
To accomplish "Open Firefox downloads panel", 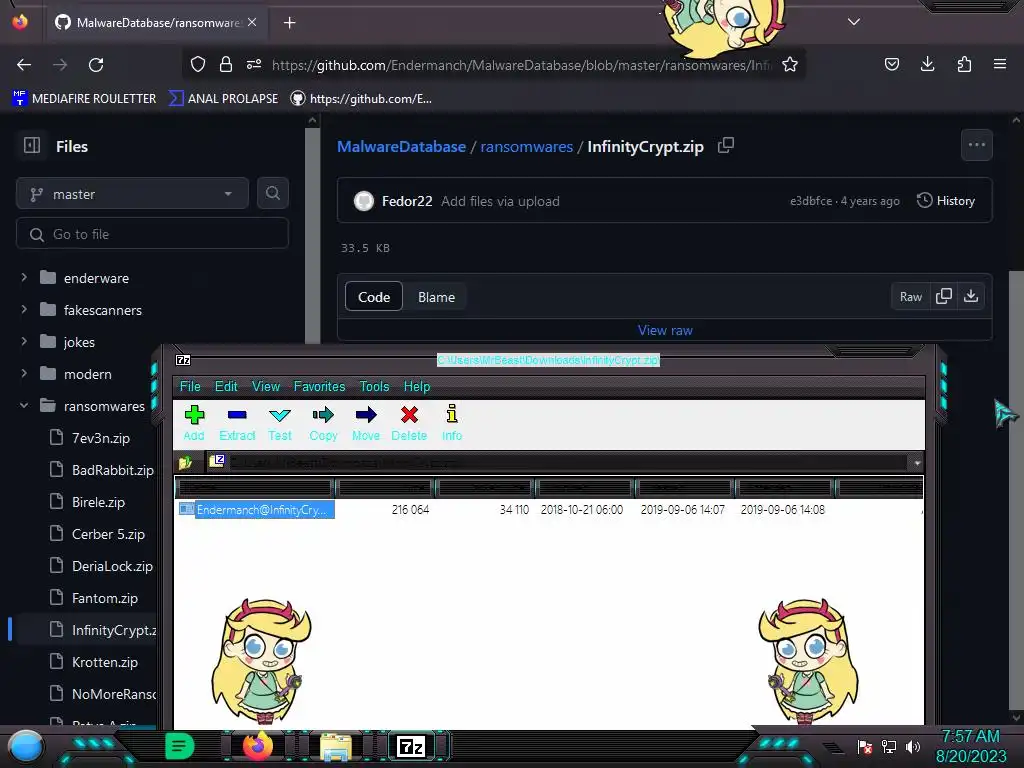I will [x=927, y=64].
